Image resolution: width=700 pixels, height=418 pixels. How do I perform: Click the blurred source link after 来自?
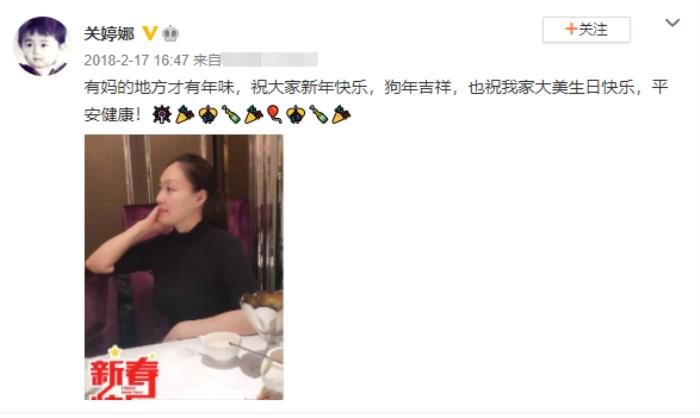click(270, 59)
